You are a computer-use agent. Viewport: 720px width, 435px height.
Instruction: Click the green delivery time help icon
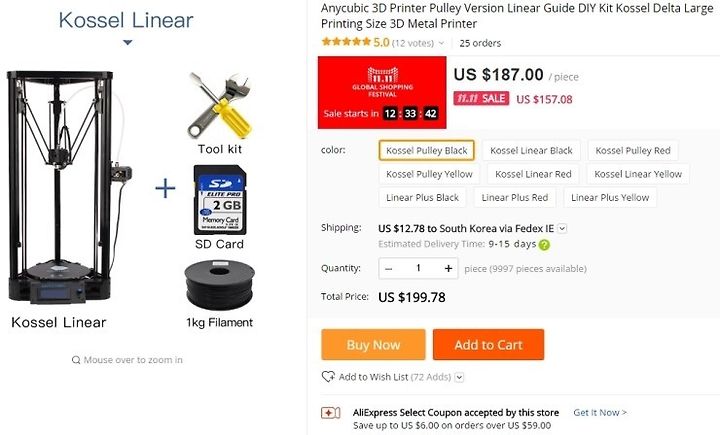(x=544, y=245)
